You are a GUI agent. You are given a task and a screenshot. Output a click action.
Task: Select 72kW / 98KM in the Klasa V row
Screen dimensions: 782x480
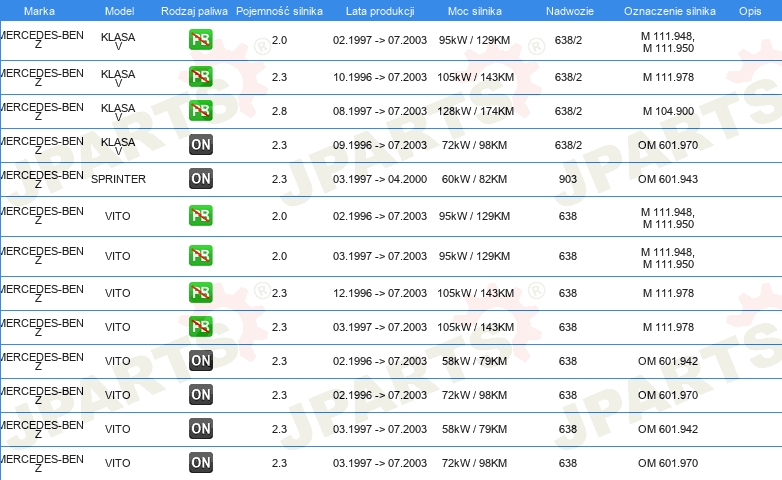(x=474, y=145)
